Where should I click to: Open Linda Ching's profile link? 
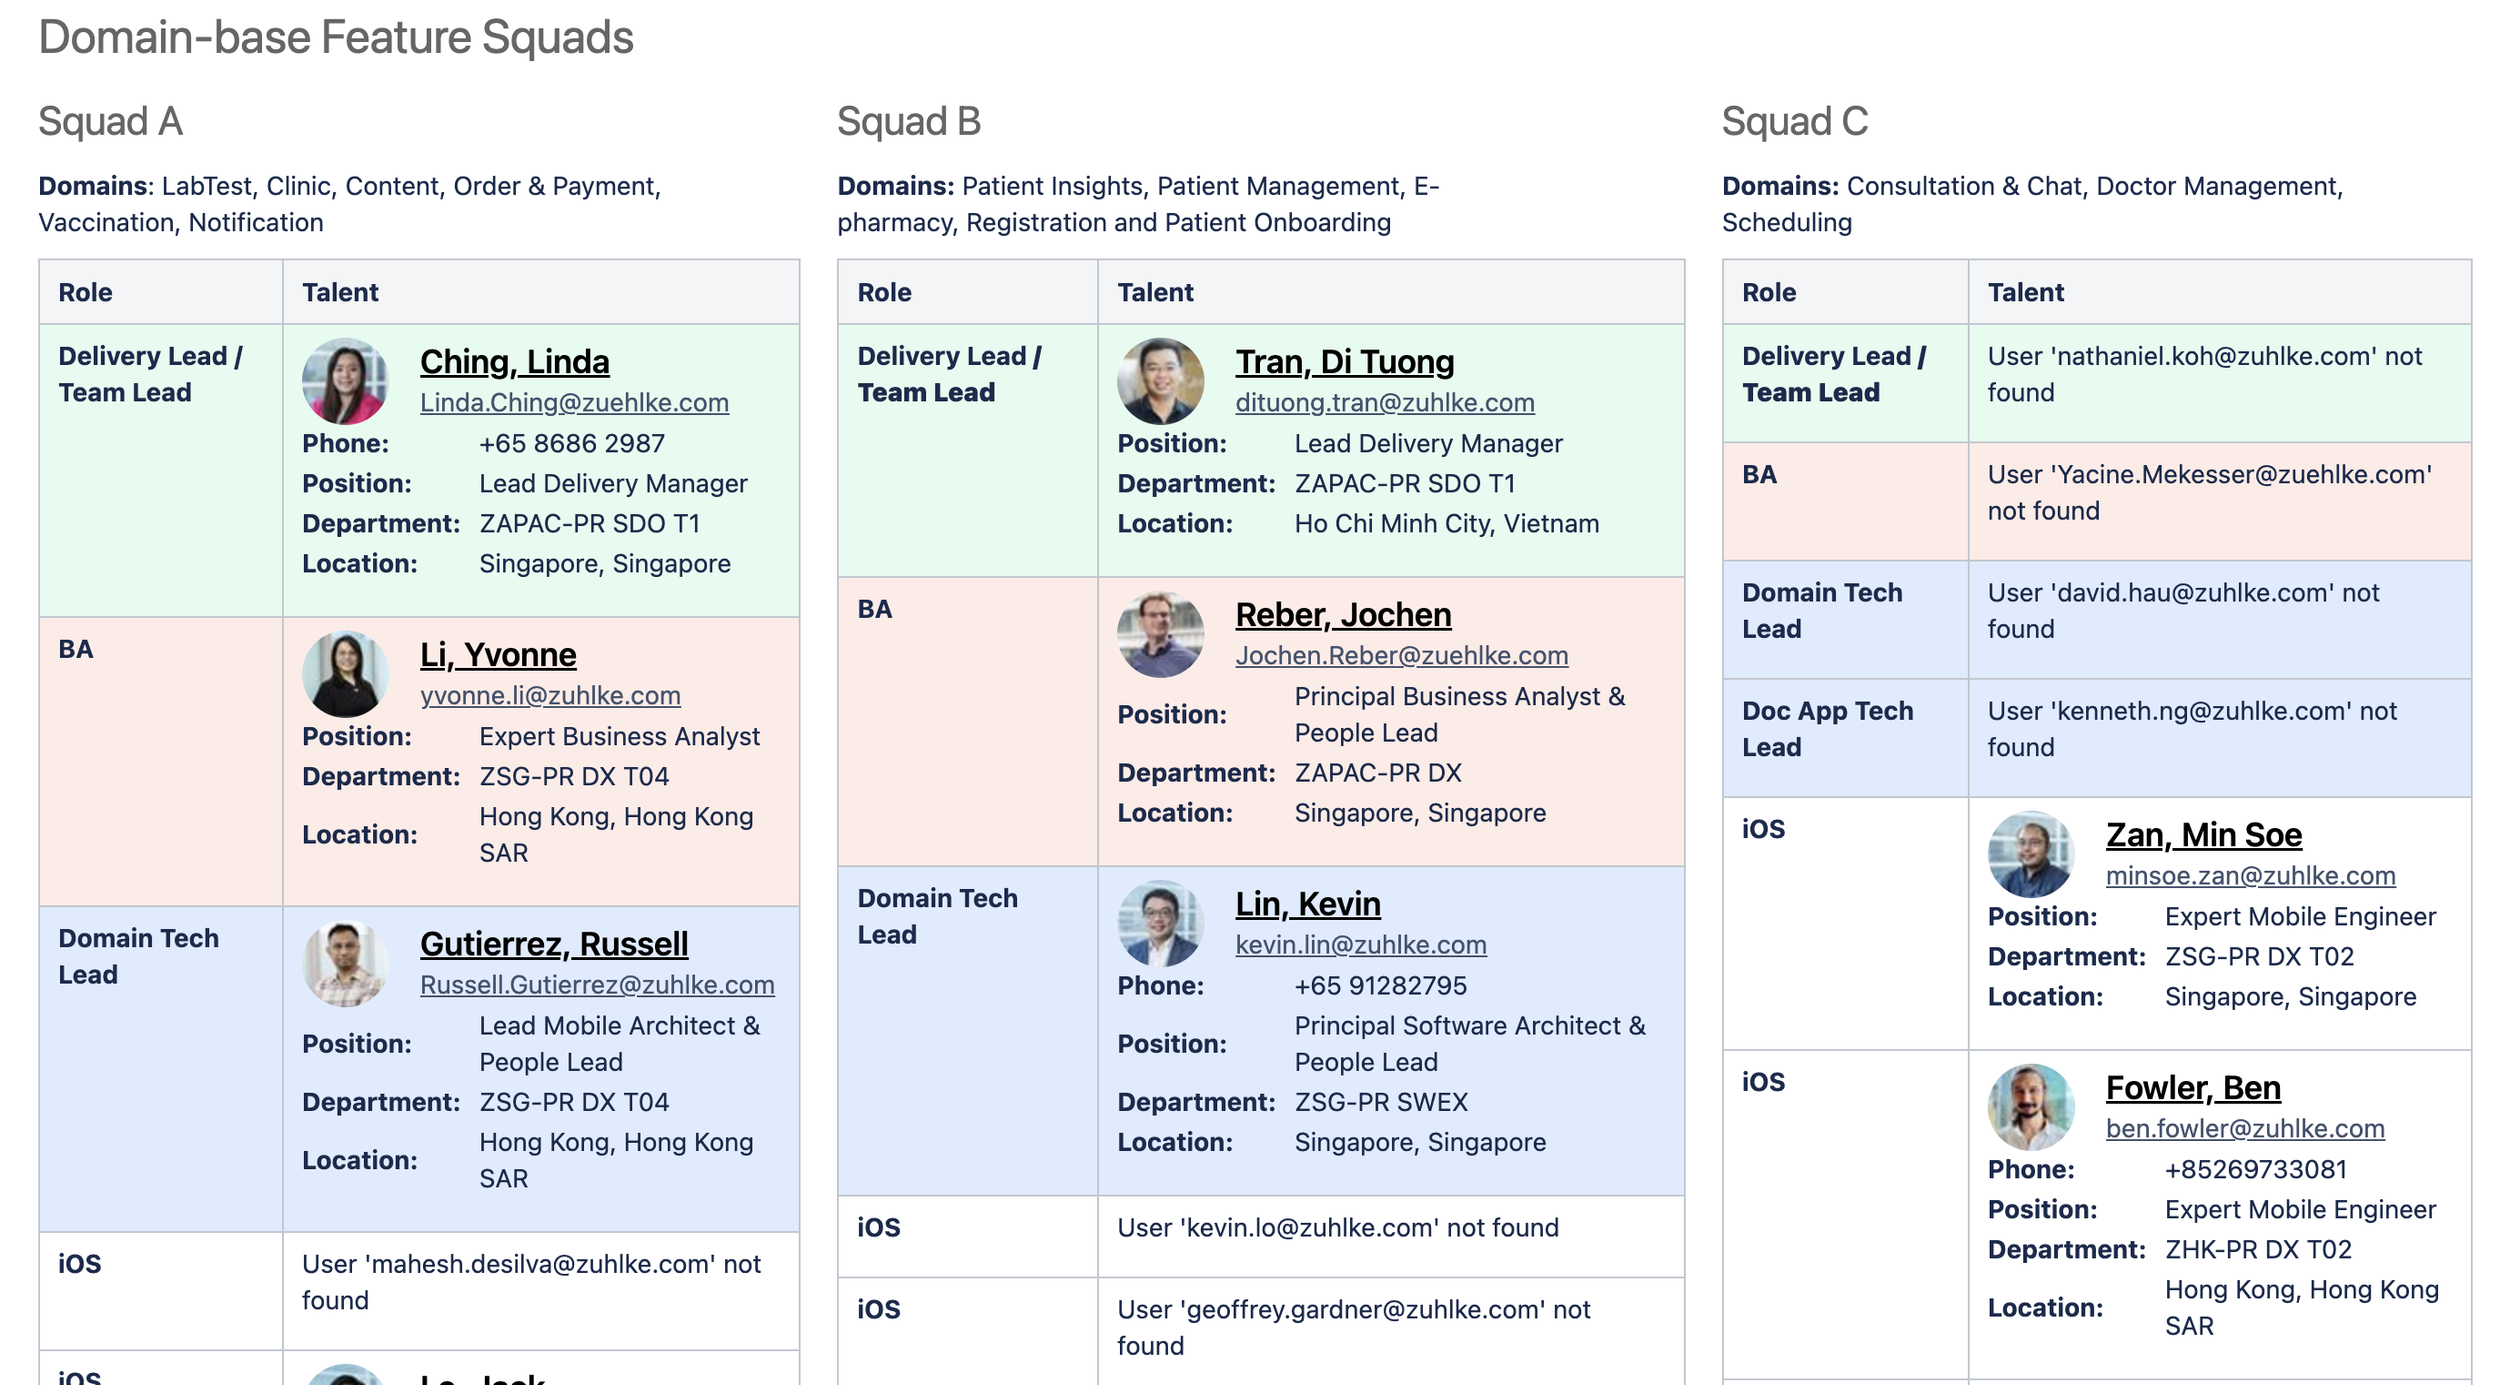pyautogui.click(x=513, y=362)
